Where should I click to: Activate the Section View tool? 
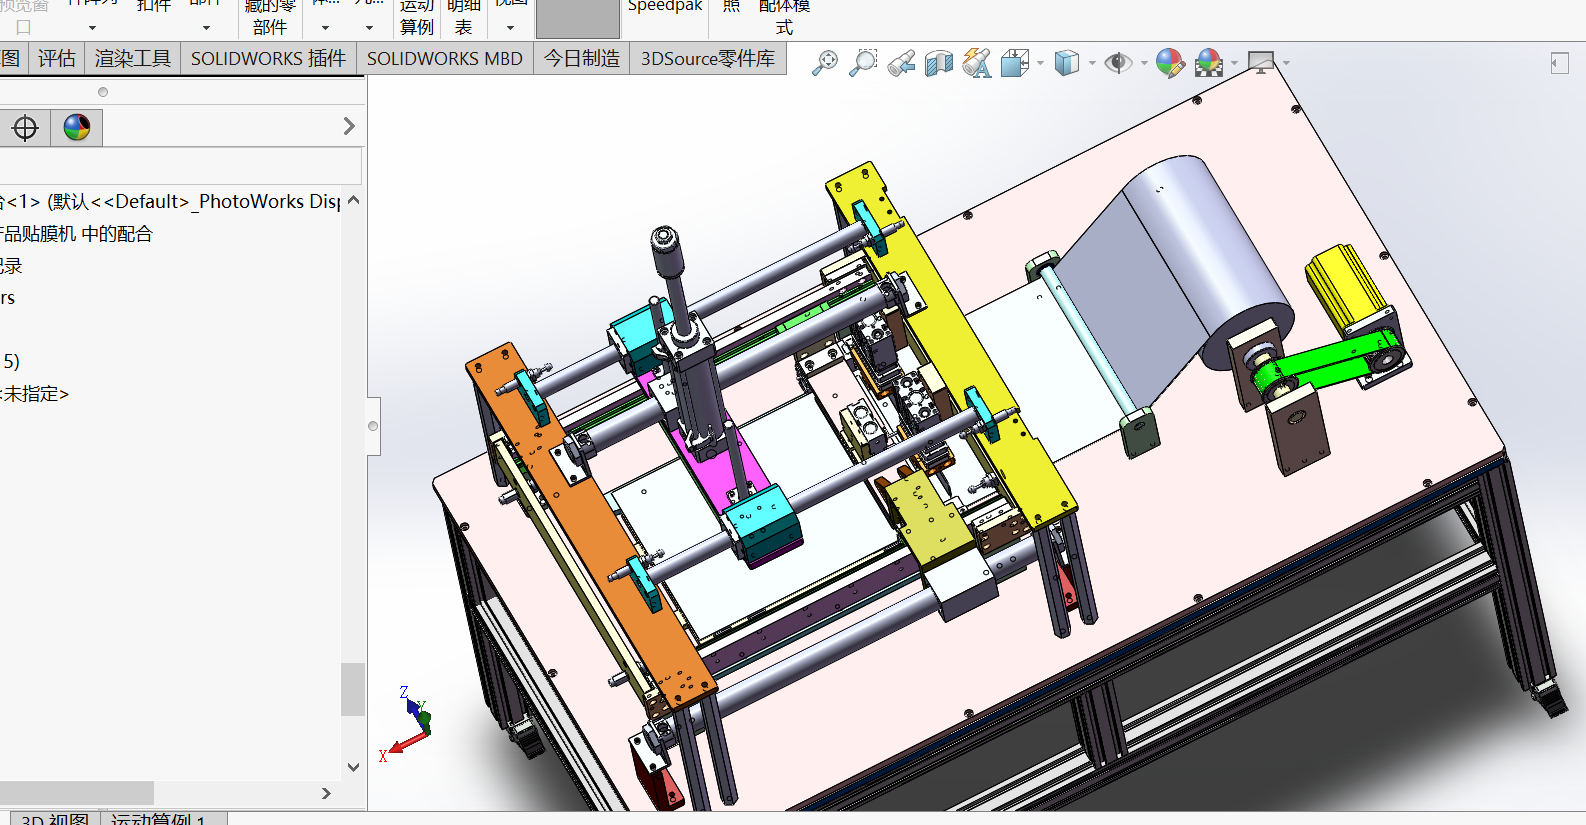tap(939, 63)
